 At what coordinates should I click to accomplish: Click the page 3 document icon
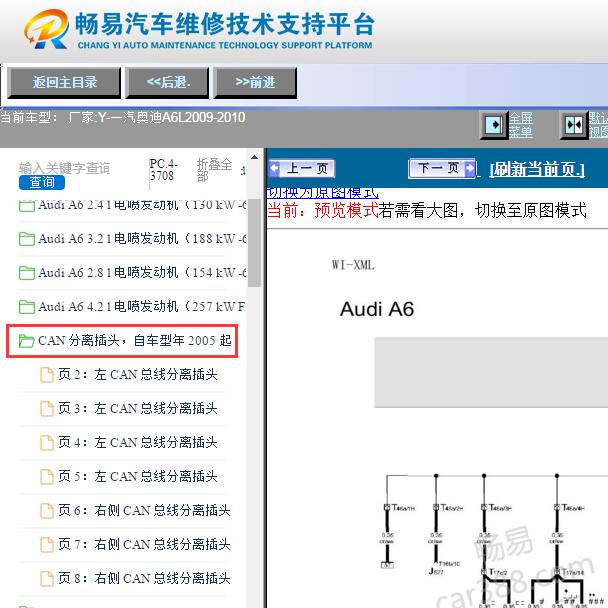coord(47,409)
